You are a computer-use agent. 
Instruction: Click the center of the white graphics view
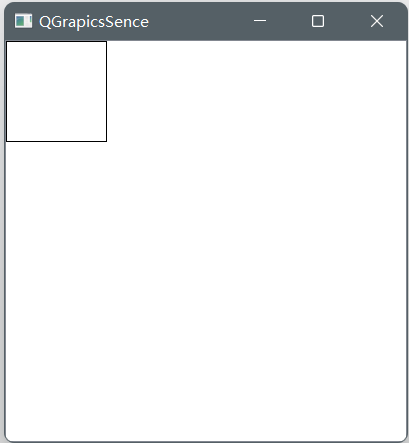click(206, 241)
